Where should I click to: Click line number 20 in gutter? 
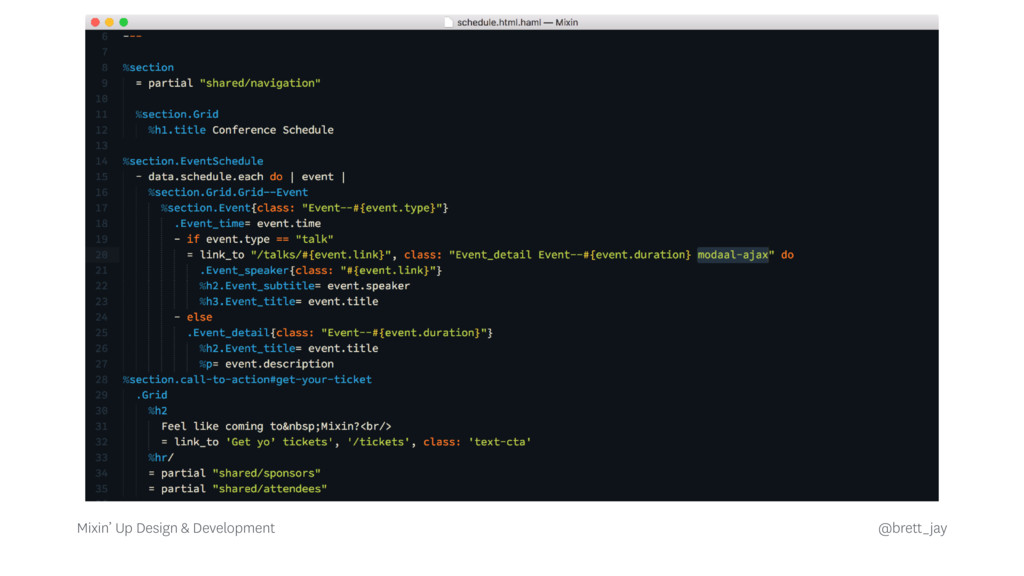click(x=101, y=255)
